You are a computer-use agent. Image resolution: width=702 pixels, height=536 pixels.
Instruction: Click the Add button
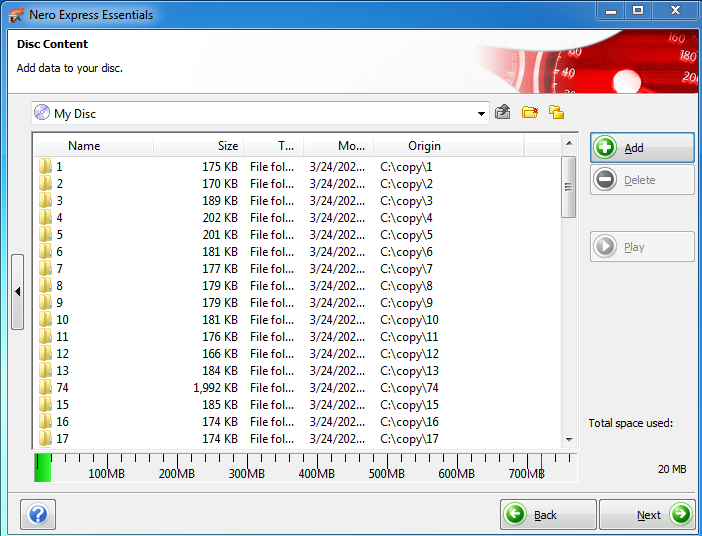(x=642, y=147)
